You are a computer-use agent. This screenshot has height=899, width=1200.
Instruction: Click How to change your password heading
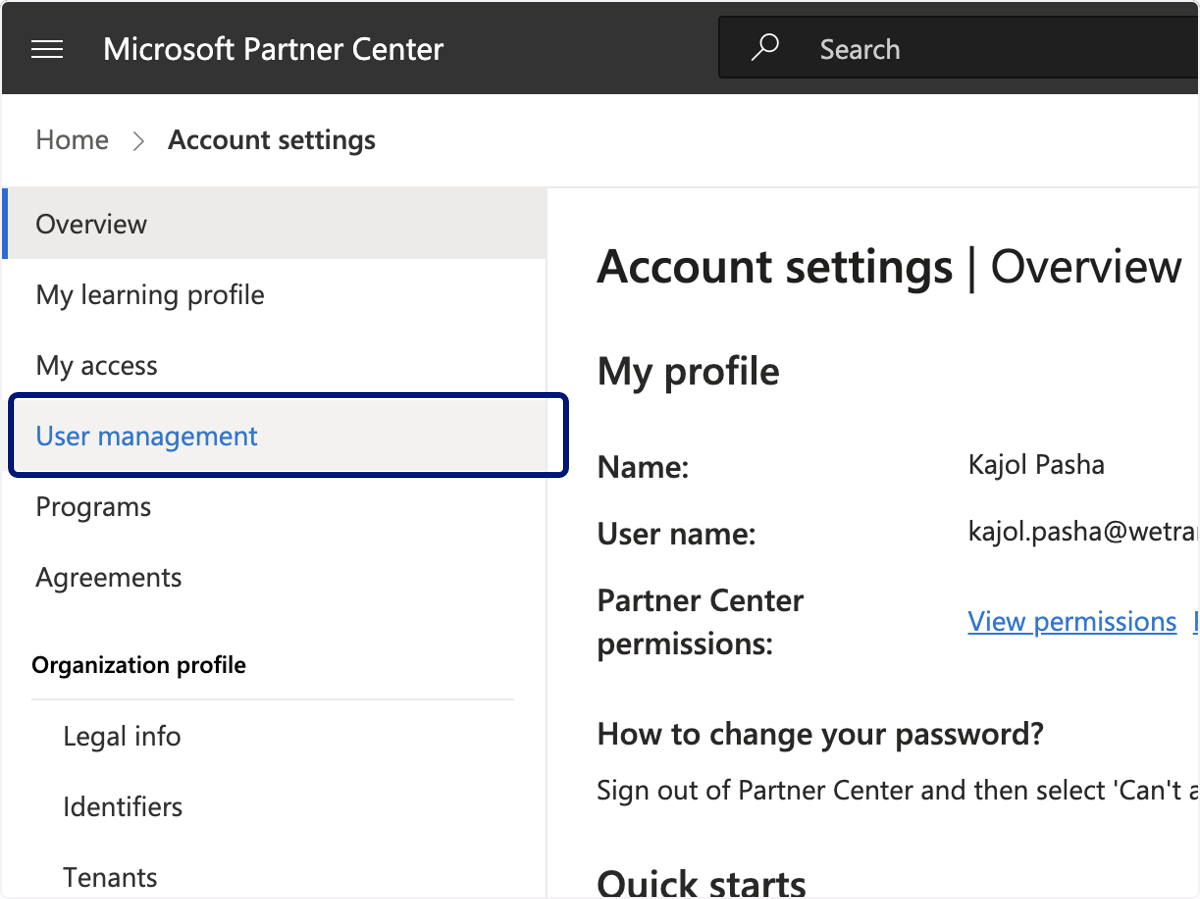pyautogui.click(x=820, y=734)
